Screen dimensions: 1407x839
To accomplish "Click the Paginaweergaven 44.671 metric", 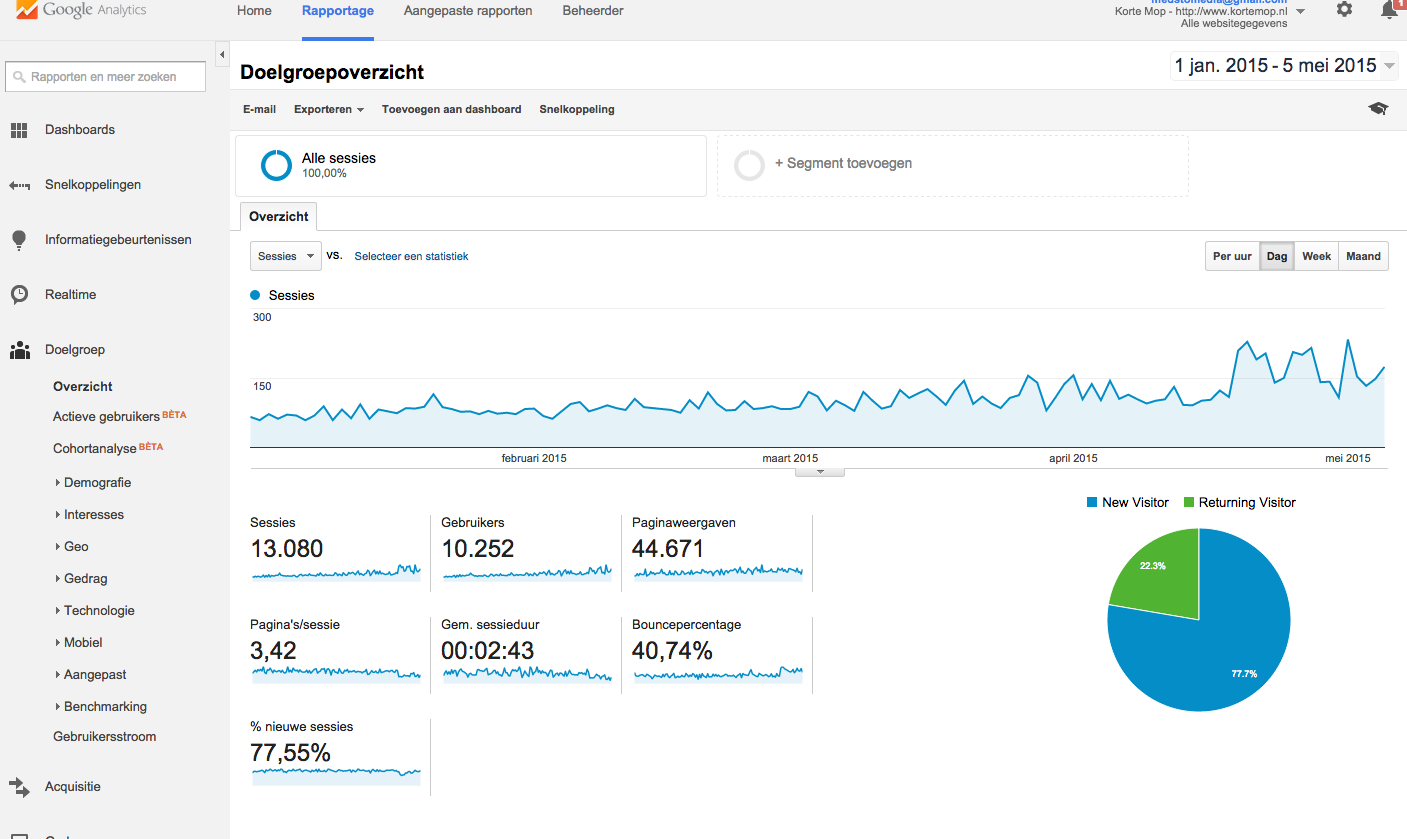I will [x=717, y=552].
